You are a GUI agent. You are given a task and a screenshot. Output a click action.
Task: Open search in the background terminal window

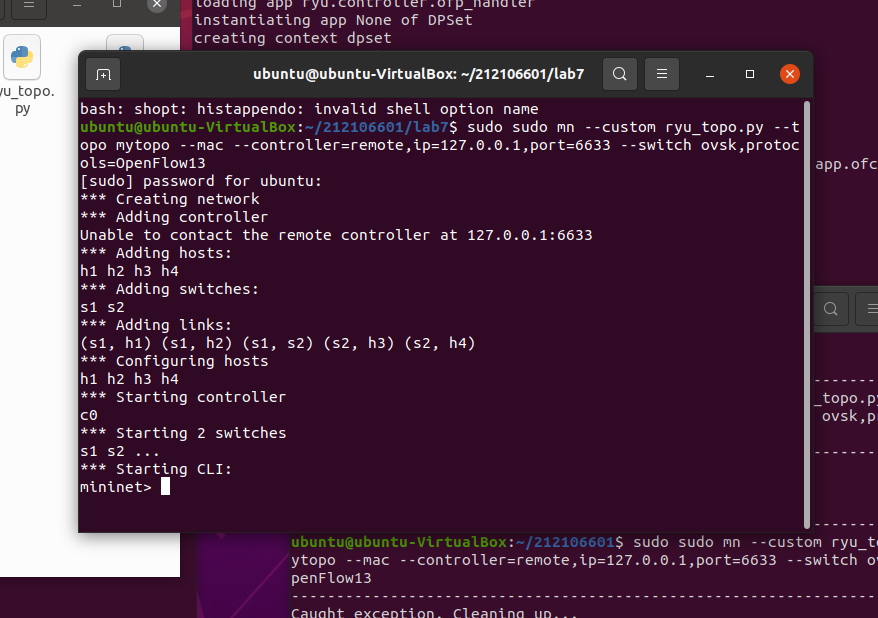click(830, 308)
